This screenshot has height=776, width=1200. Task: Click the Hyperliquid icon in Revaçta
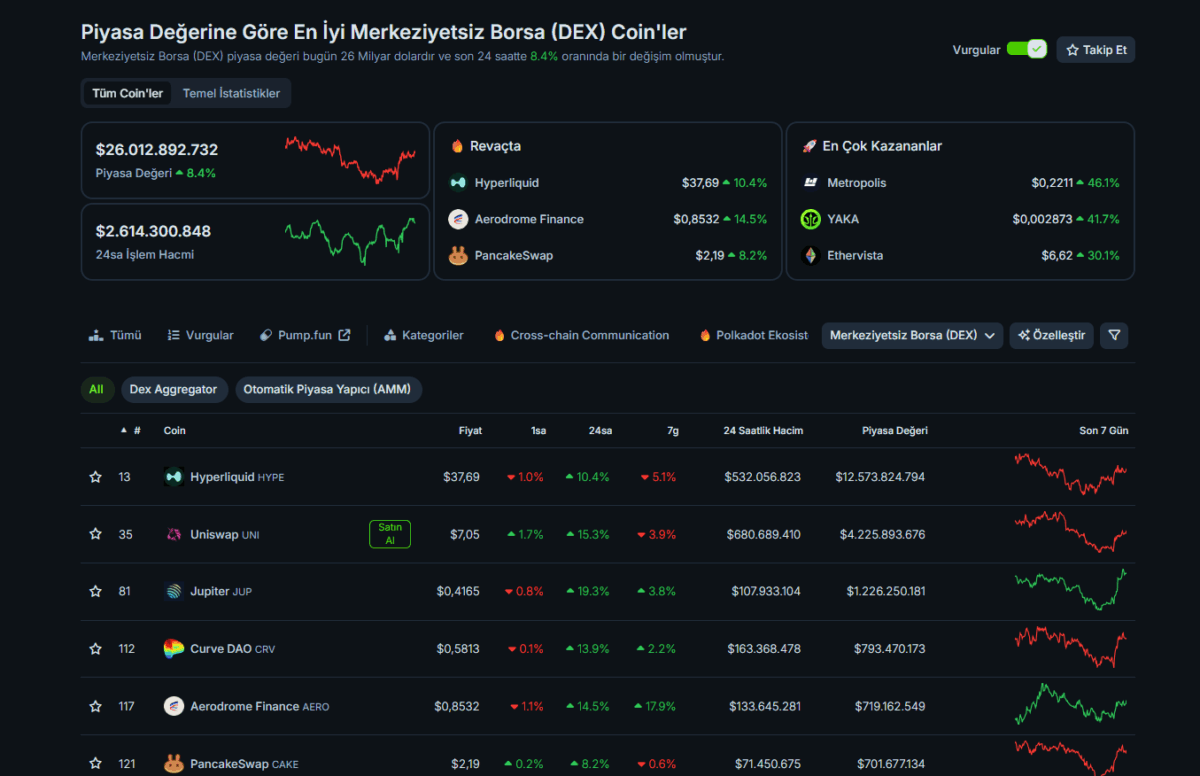458,183
